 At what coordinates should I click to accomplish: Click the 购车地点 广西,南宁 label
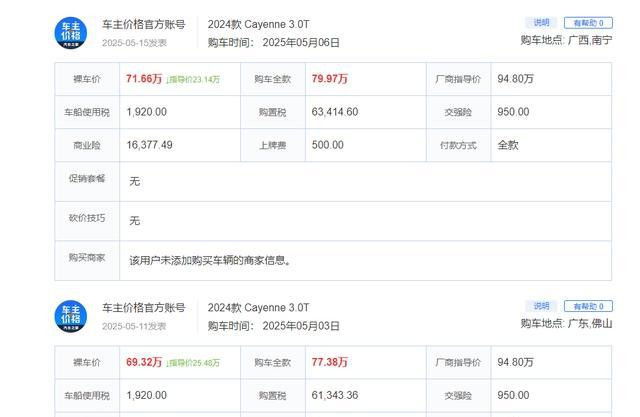pyautogui.click(x=567, y=40)
